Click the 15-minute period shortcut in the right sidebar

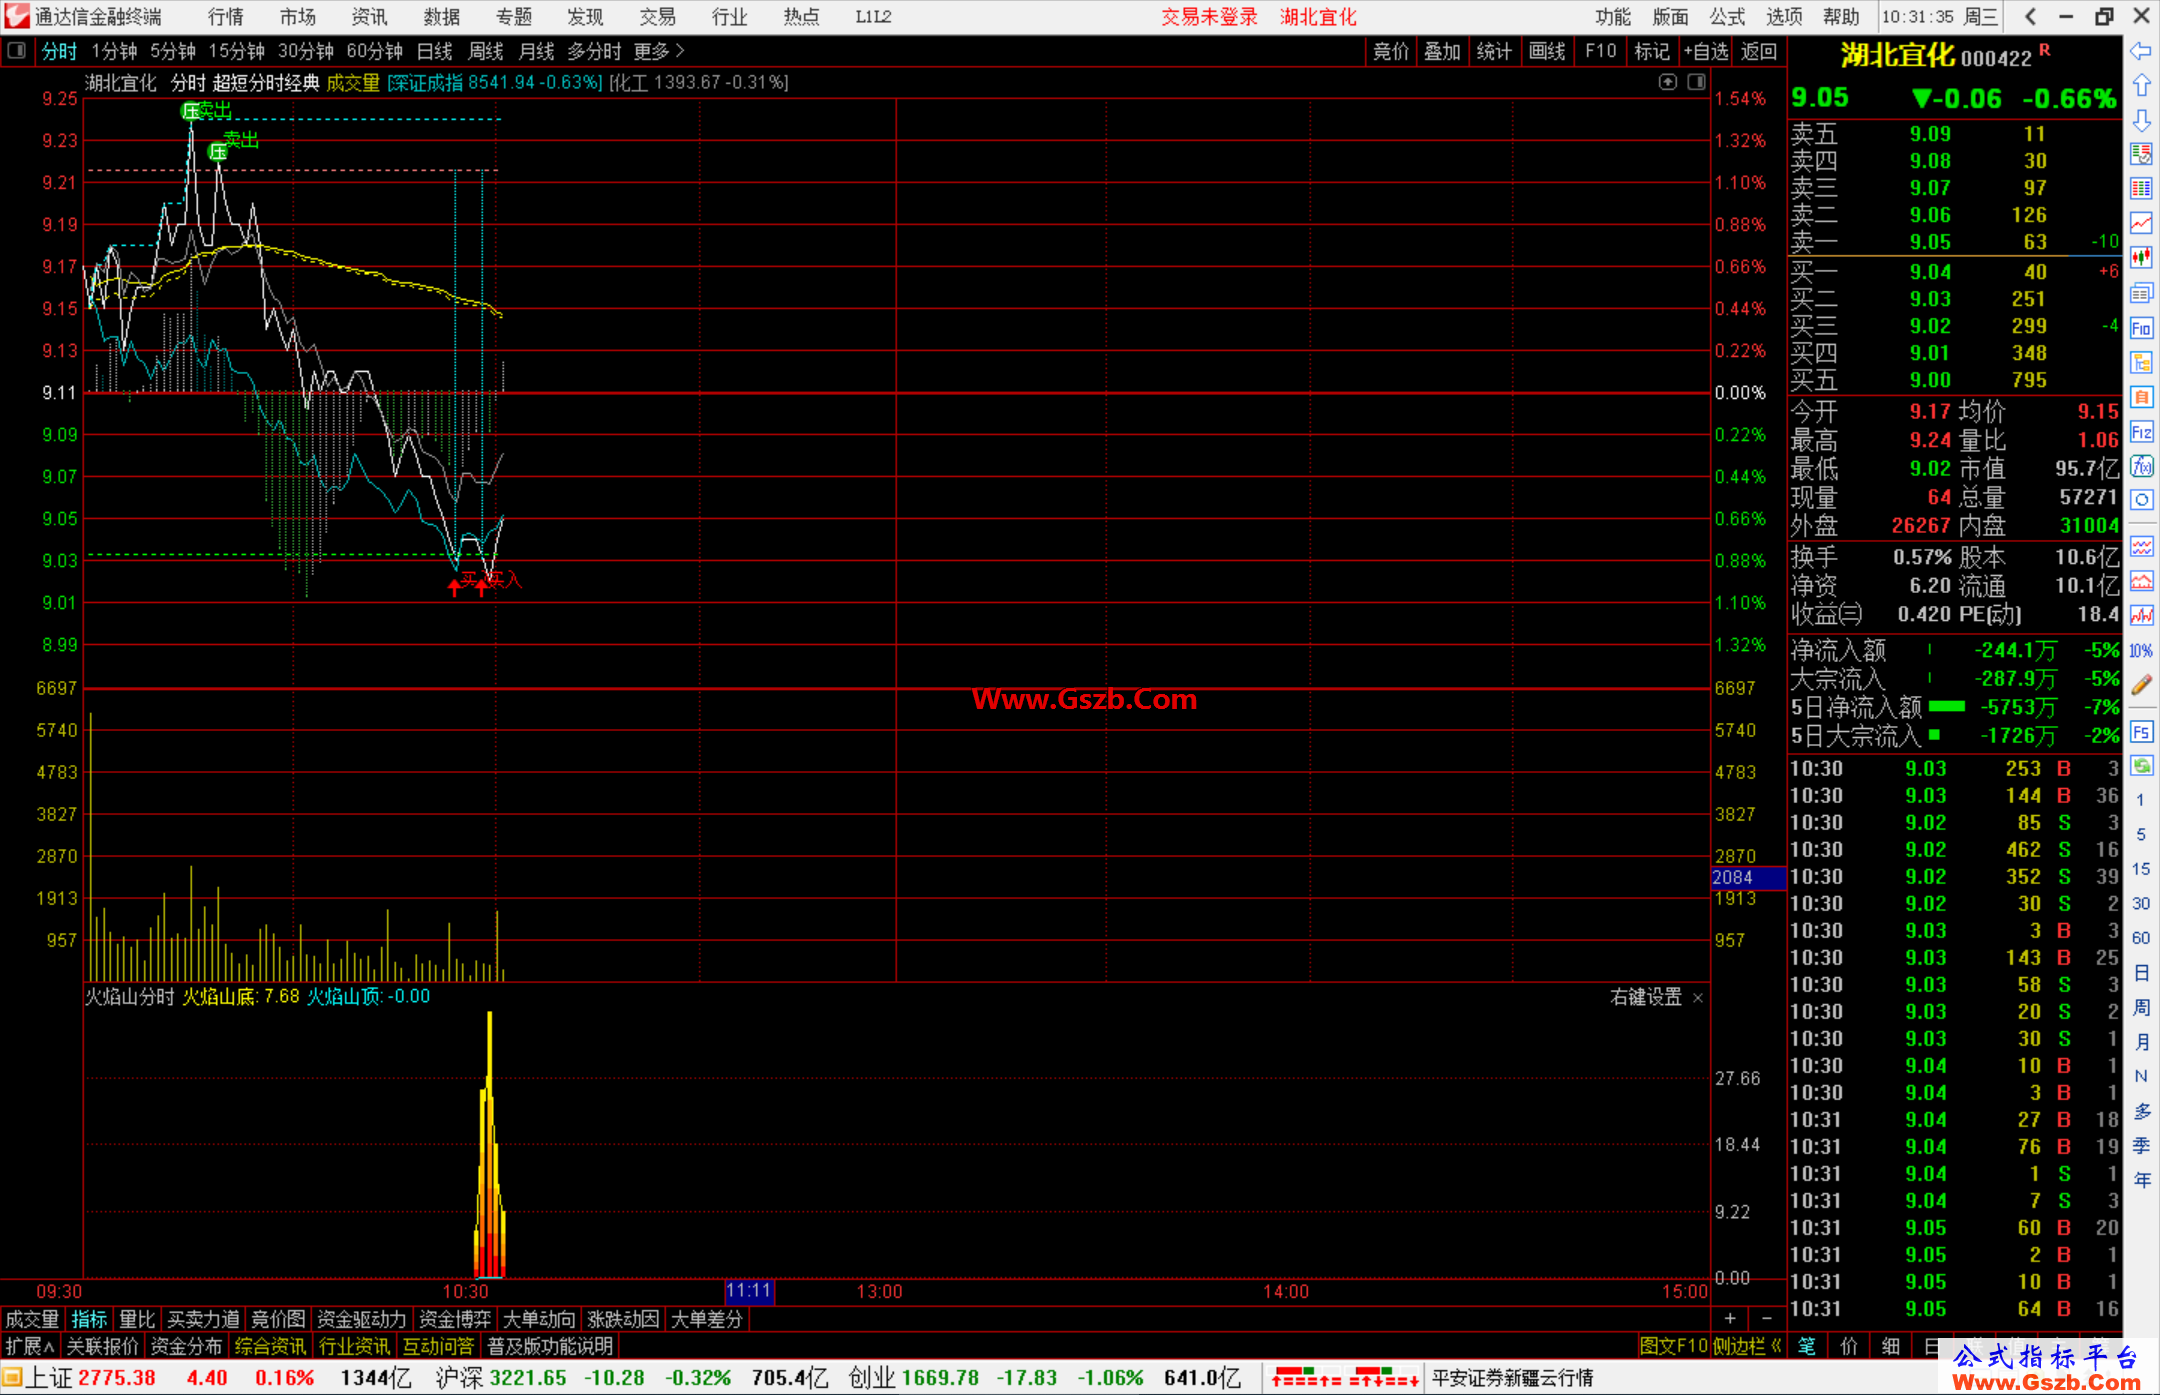[2141, 868]
